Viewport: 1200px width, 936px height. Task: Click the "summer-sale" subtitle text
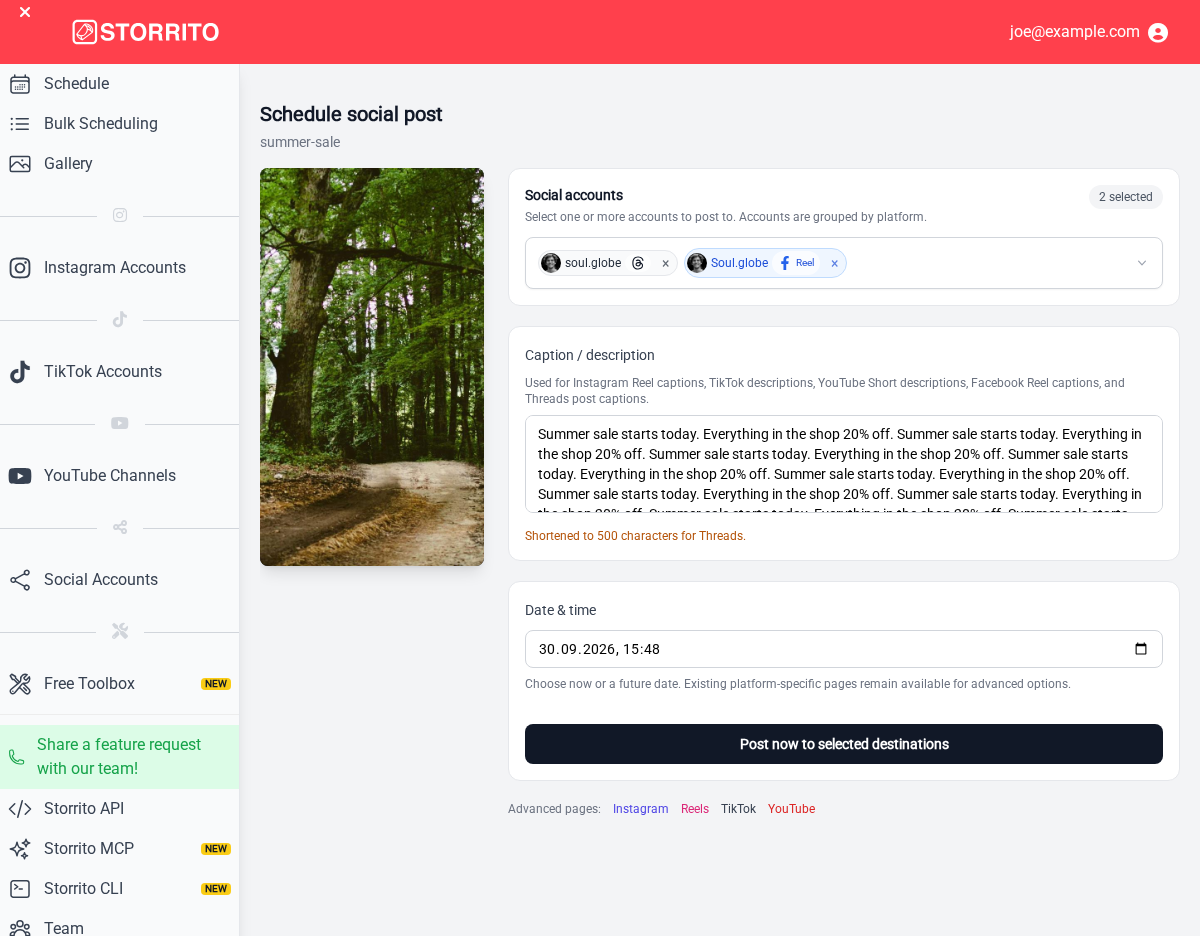click(300, 142)
